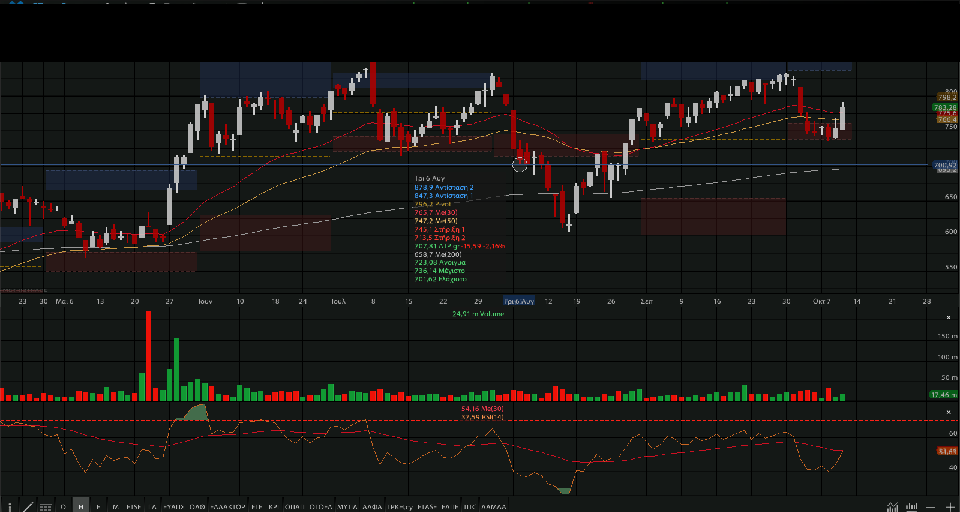The image size is (960, 512).
Task: Open the ΜΥΤΙΛ symbol tab
Action: point(347,506)
